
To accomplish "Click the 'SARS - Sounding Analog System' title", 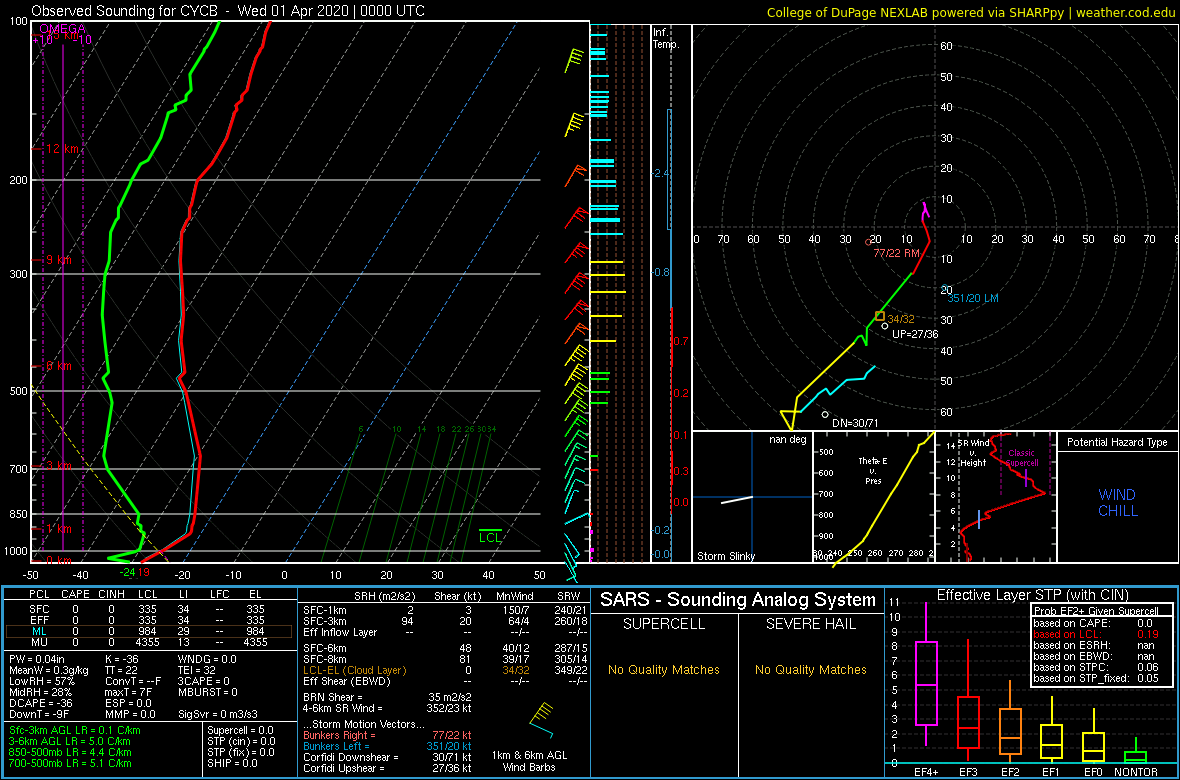I will [738, 600].
